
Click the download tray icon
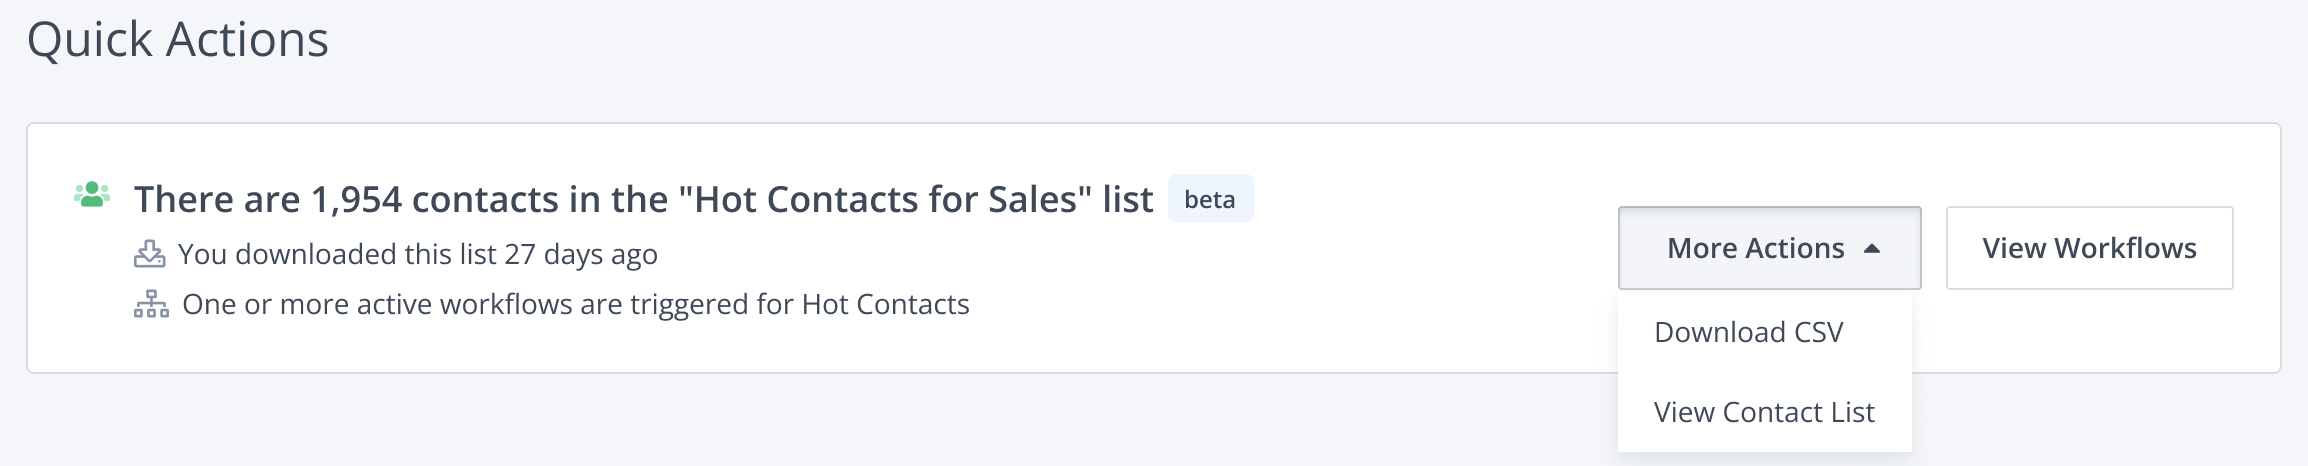150,254
